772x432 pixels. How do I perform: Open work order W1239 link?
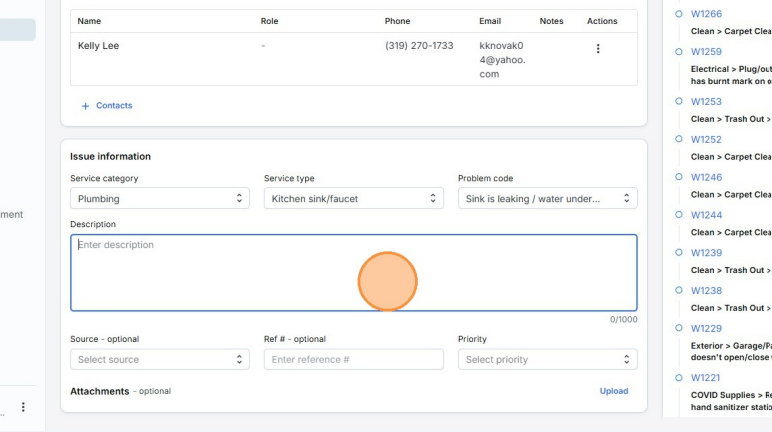[x=706, y=253]
